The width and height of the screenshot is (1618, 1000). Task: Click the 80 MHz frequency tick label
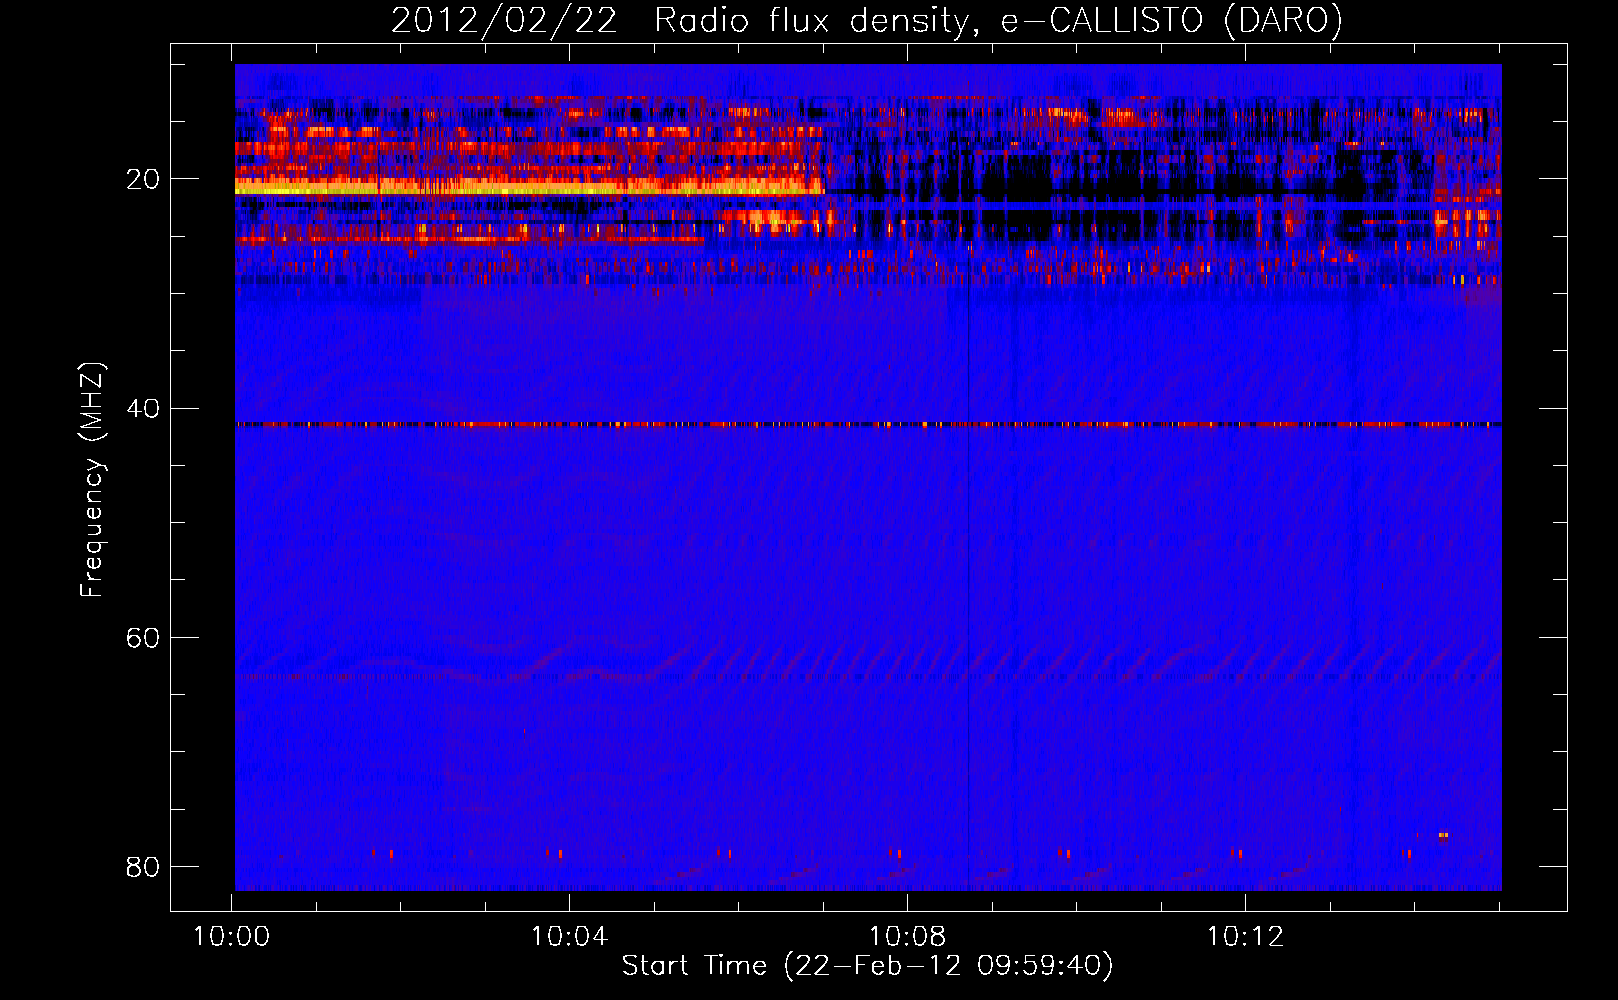tap(143, 866)
